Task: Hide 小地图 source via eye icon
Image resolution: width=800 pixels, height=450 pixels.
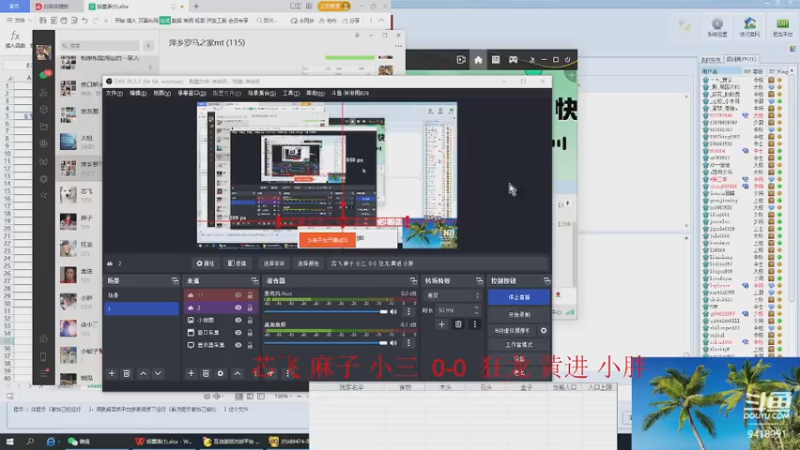Action: coord(238,320)
